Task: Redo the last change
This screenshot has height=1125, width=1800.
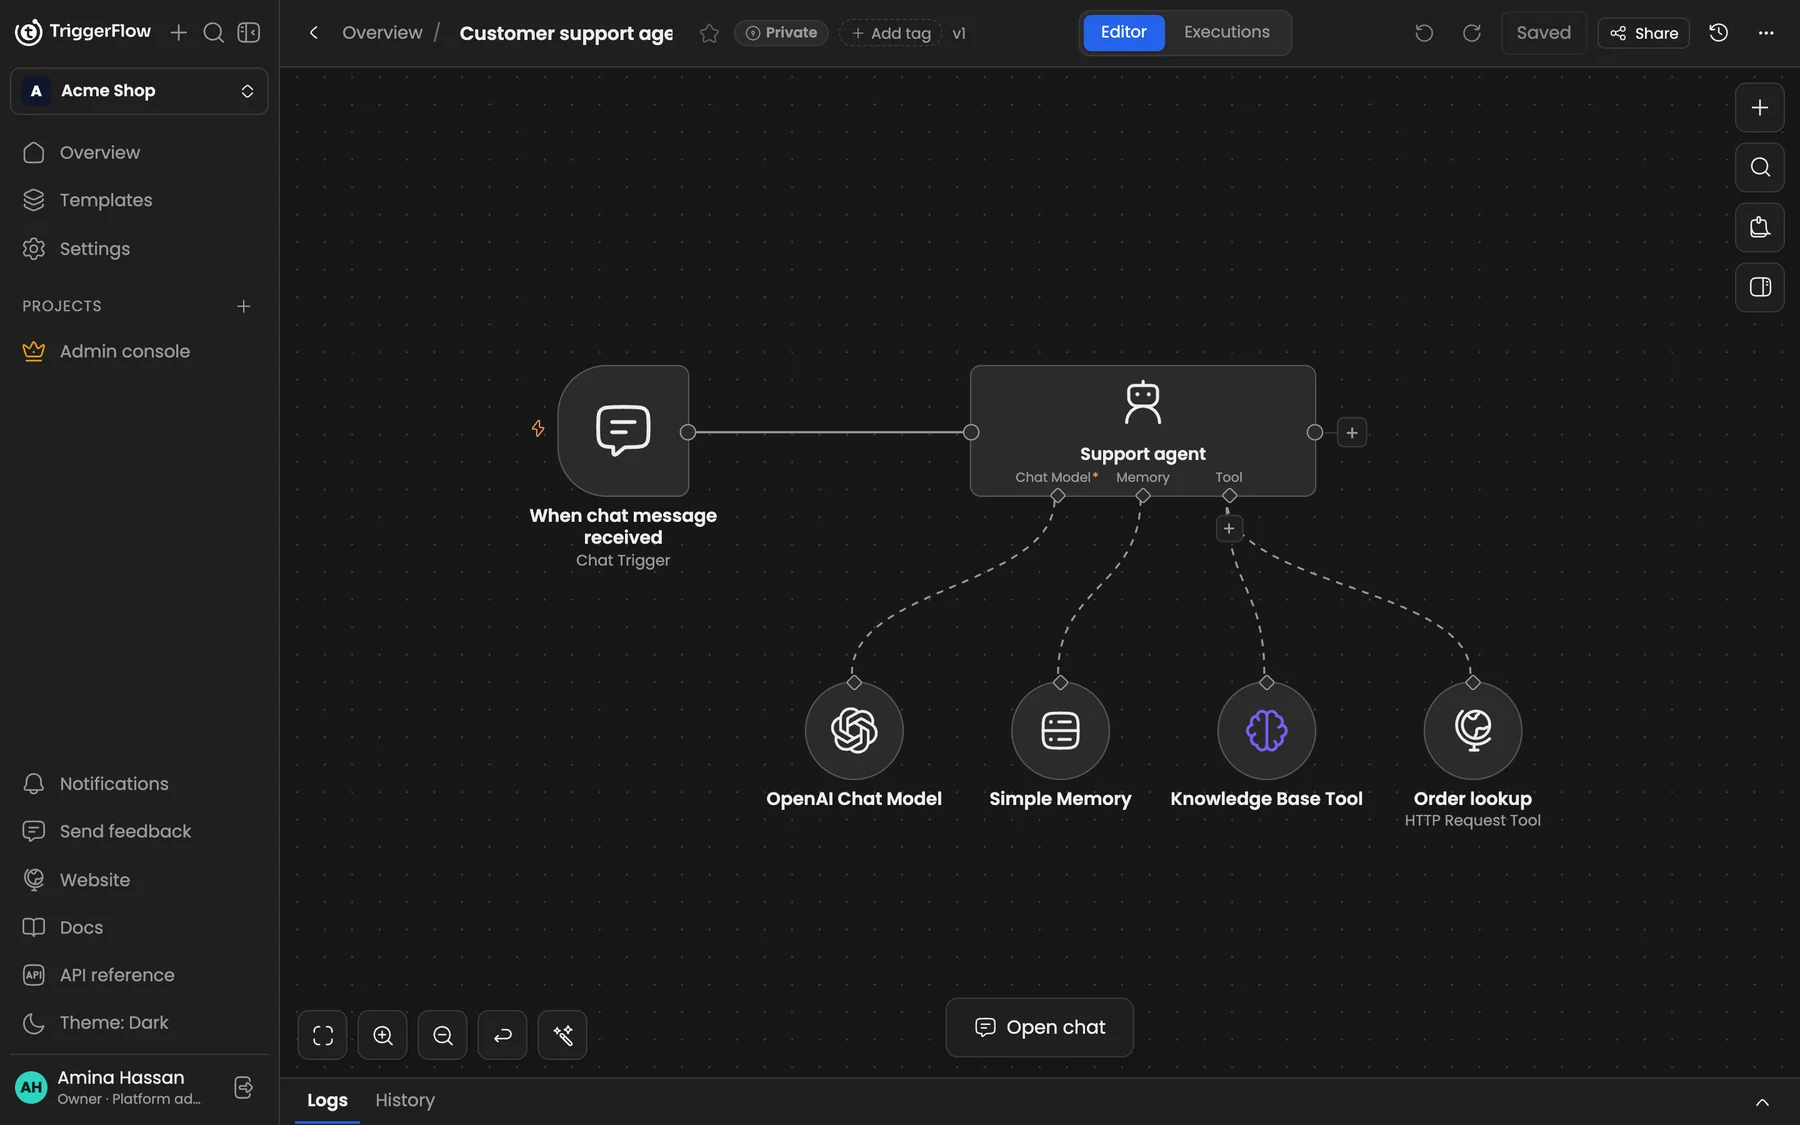Action: (1472, 33)
